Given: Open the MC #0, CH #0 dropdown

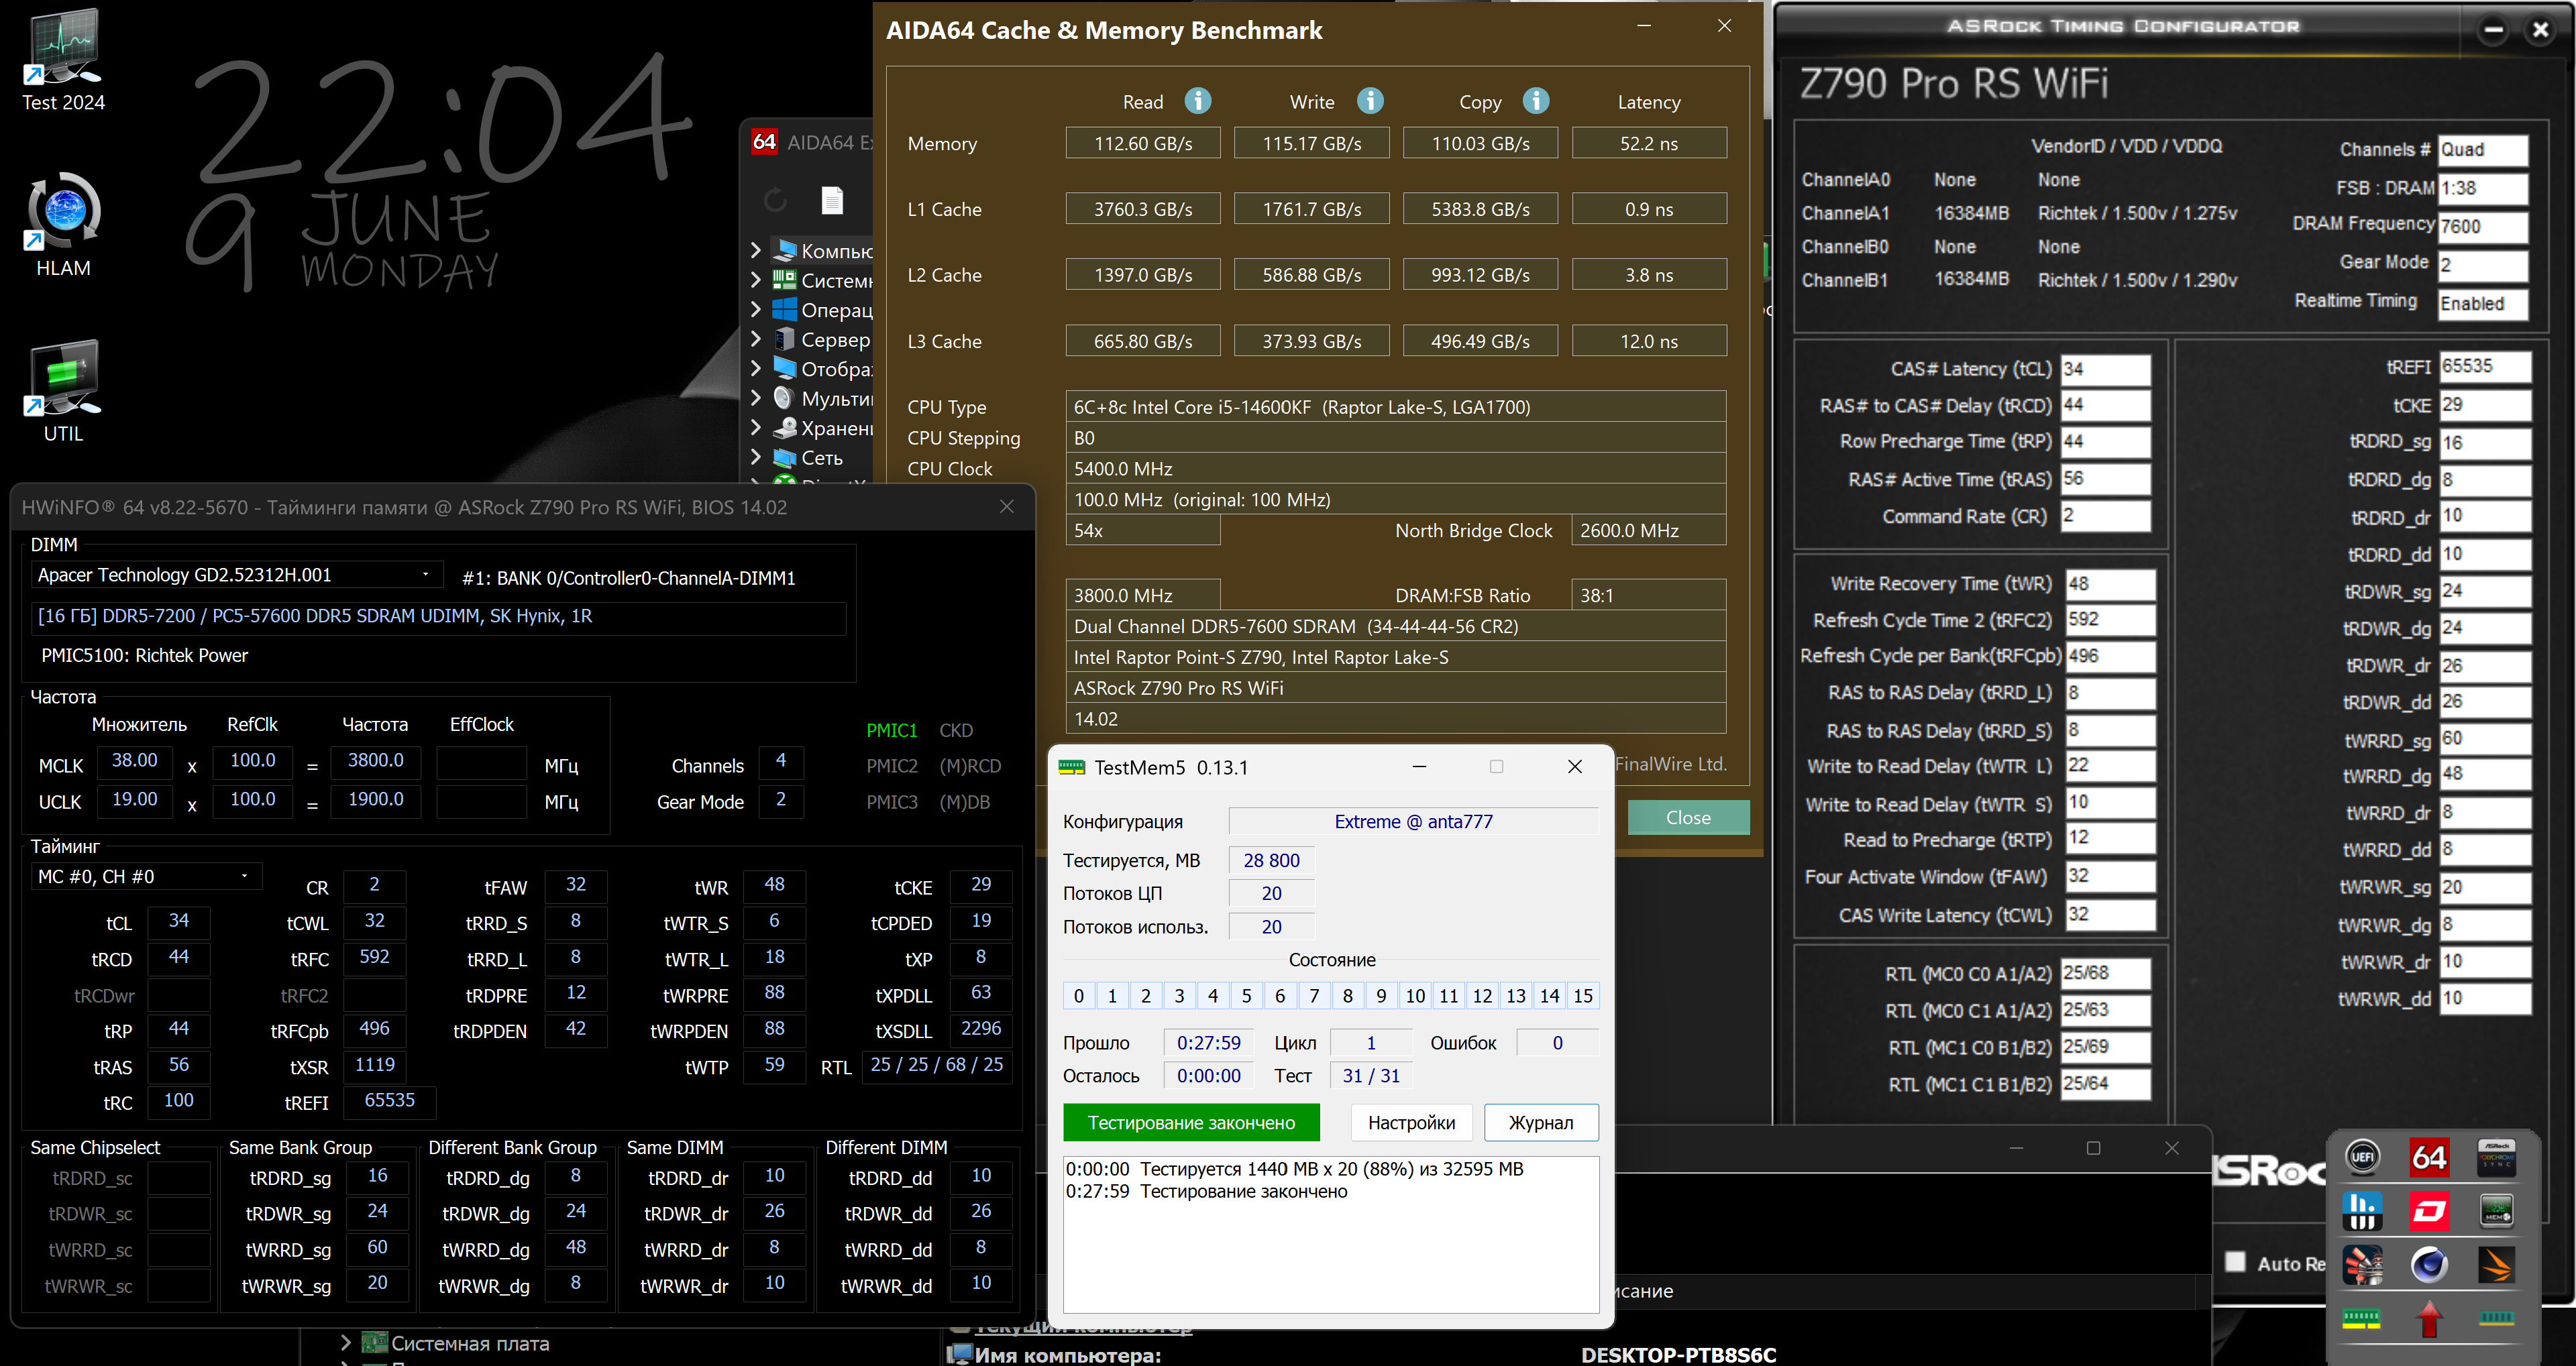Looking at the screenshot, I should coord(244,877).
